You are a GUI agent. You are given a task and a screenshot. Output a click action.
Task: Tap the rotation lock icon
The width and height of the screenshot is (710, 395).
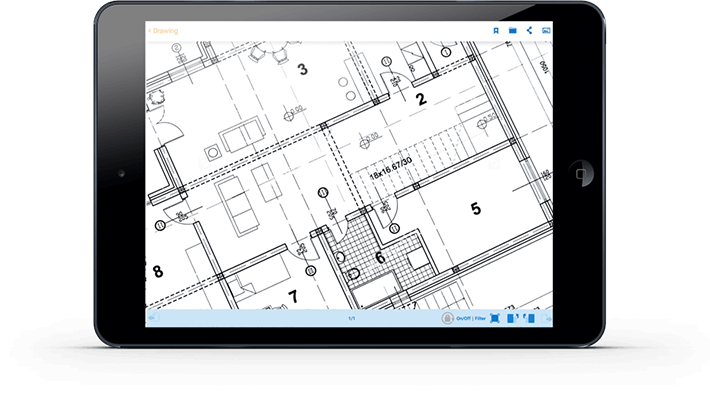point(447,318)
